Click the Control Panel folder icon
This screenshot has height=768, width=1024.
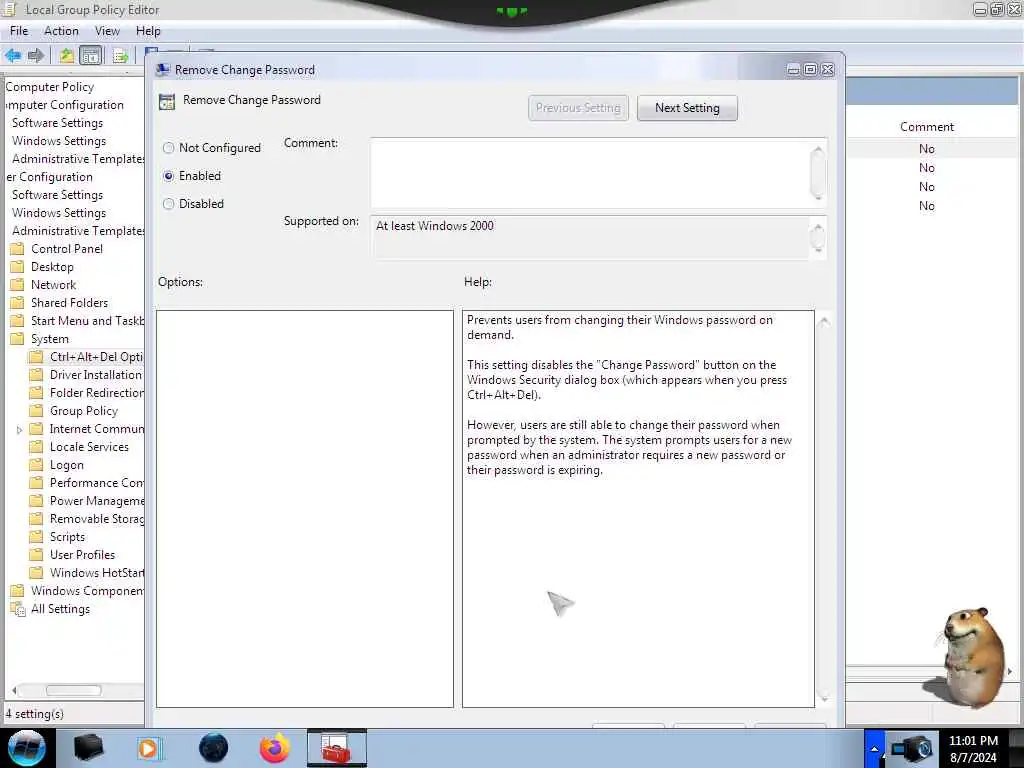[18, 249]
